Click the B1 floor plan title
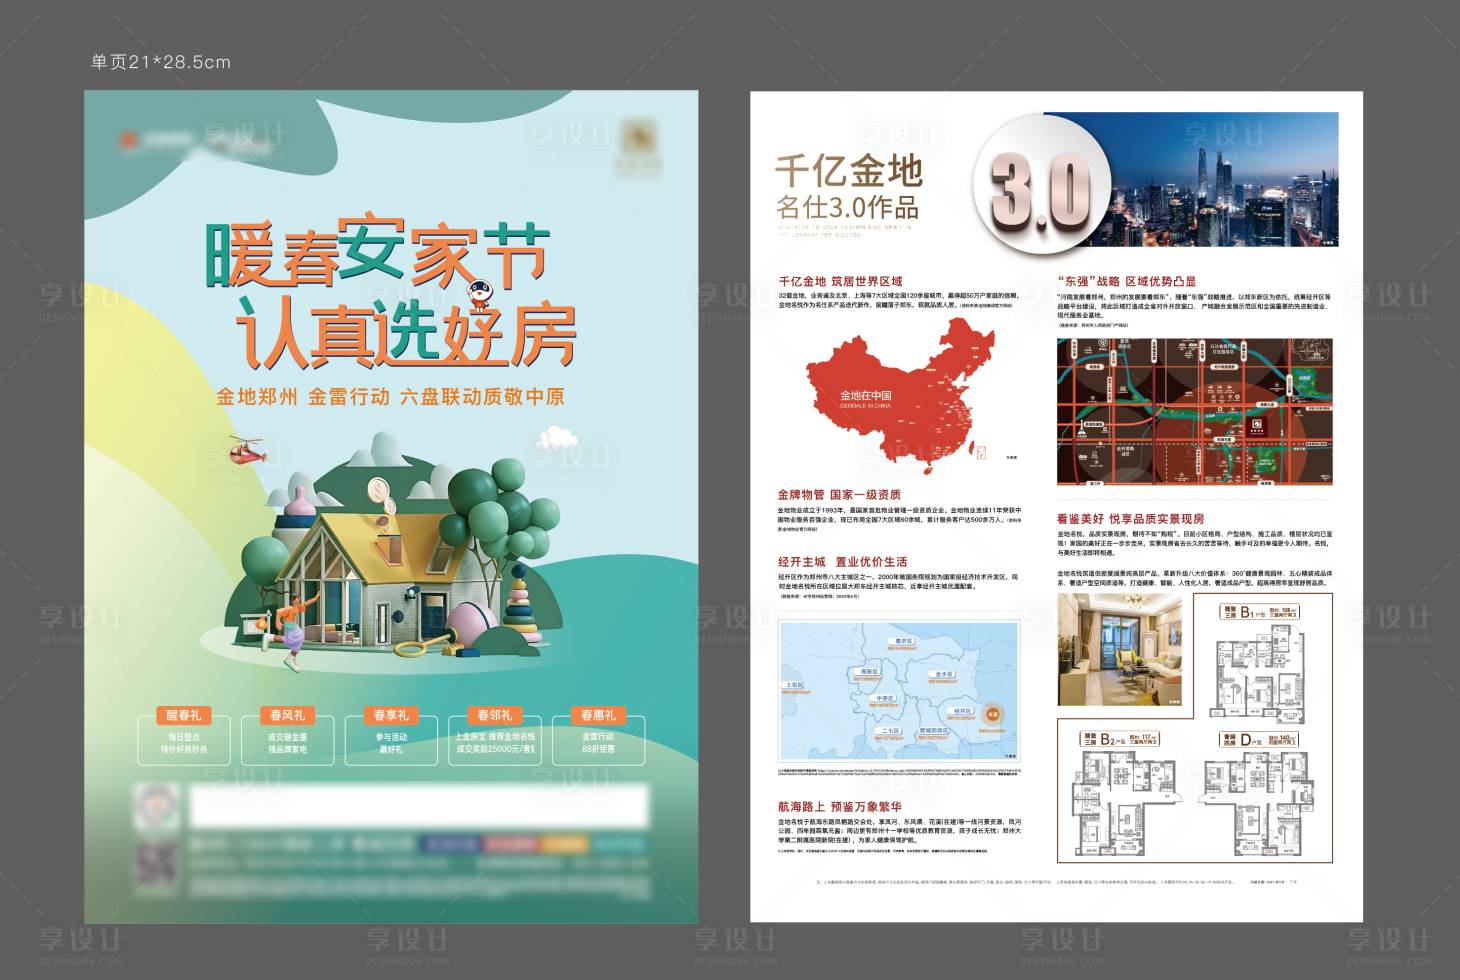The image size is (1460, 980). pyautogui.click(x=1260, y=612)
